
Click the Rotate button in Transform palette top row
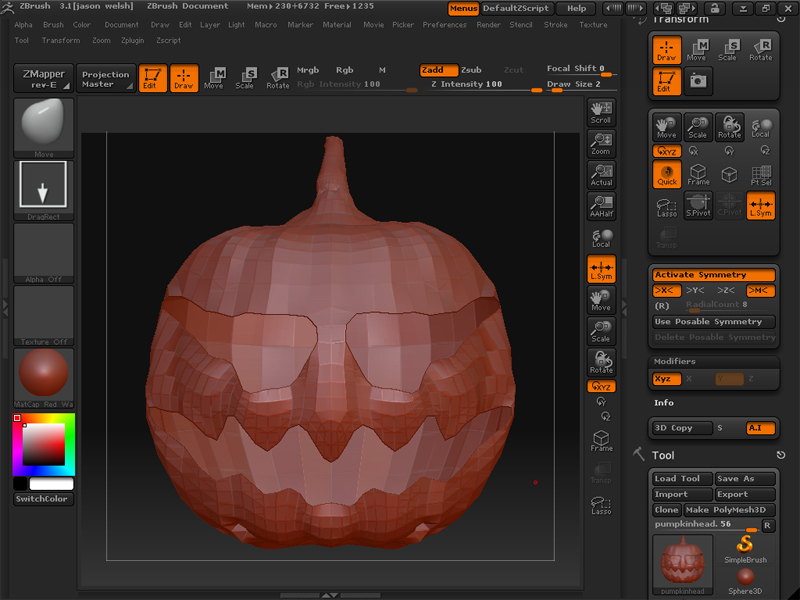click(x=760, y=49)
